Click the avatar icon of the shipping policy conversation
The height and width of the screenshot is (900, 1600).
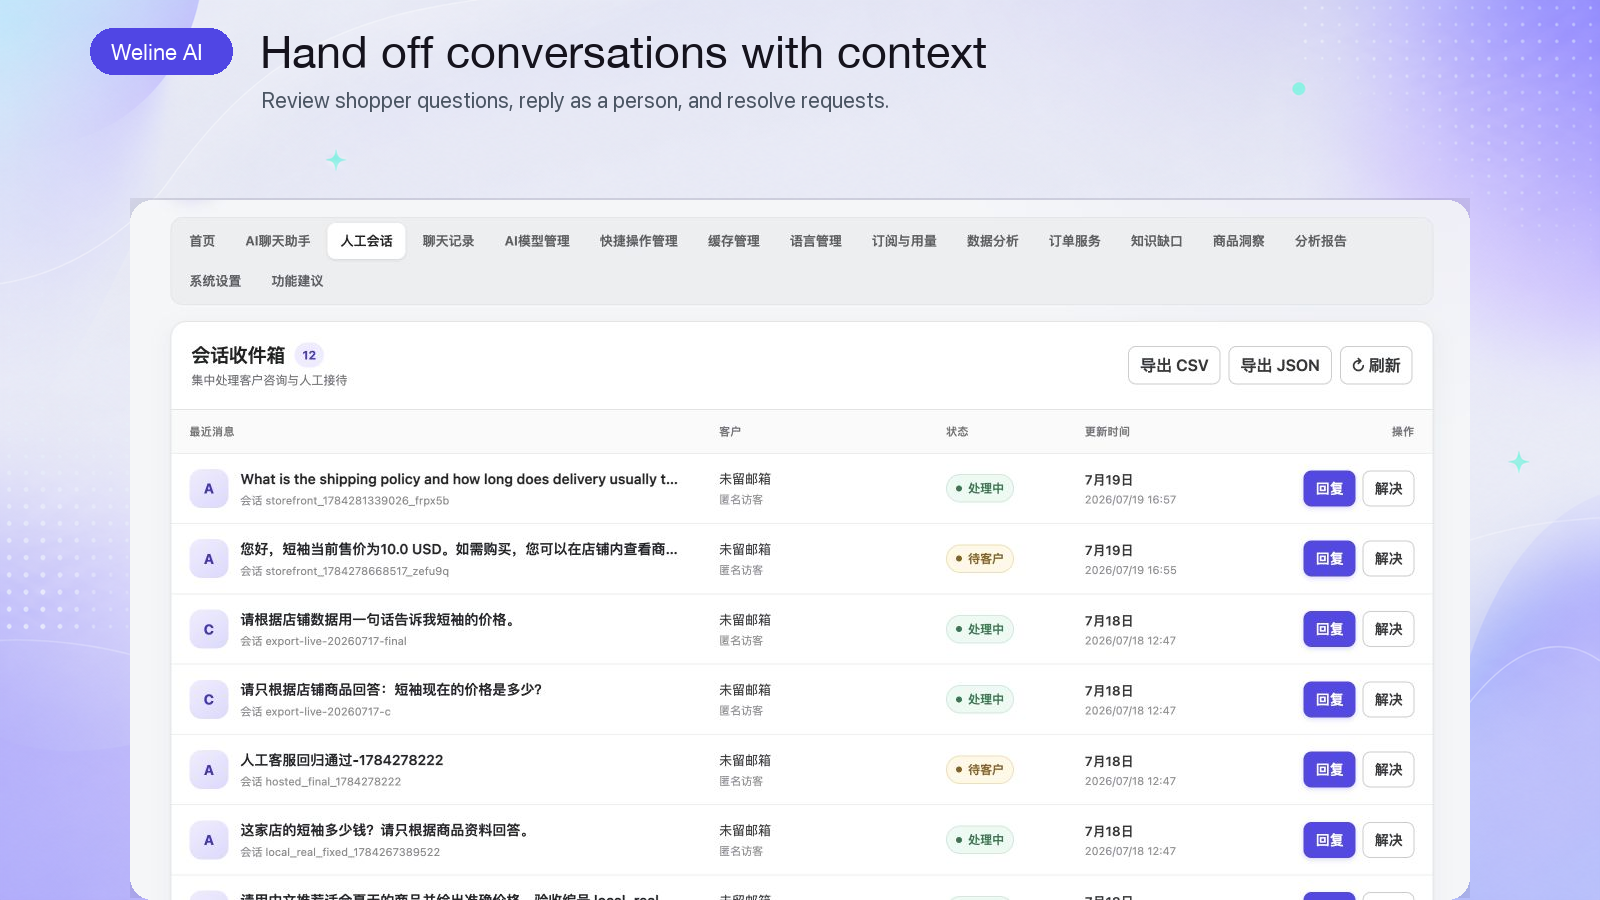tap(209, 489)
